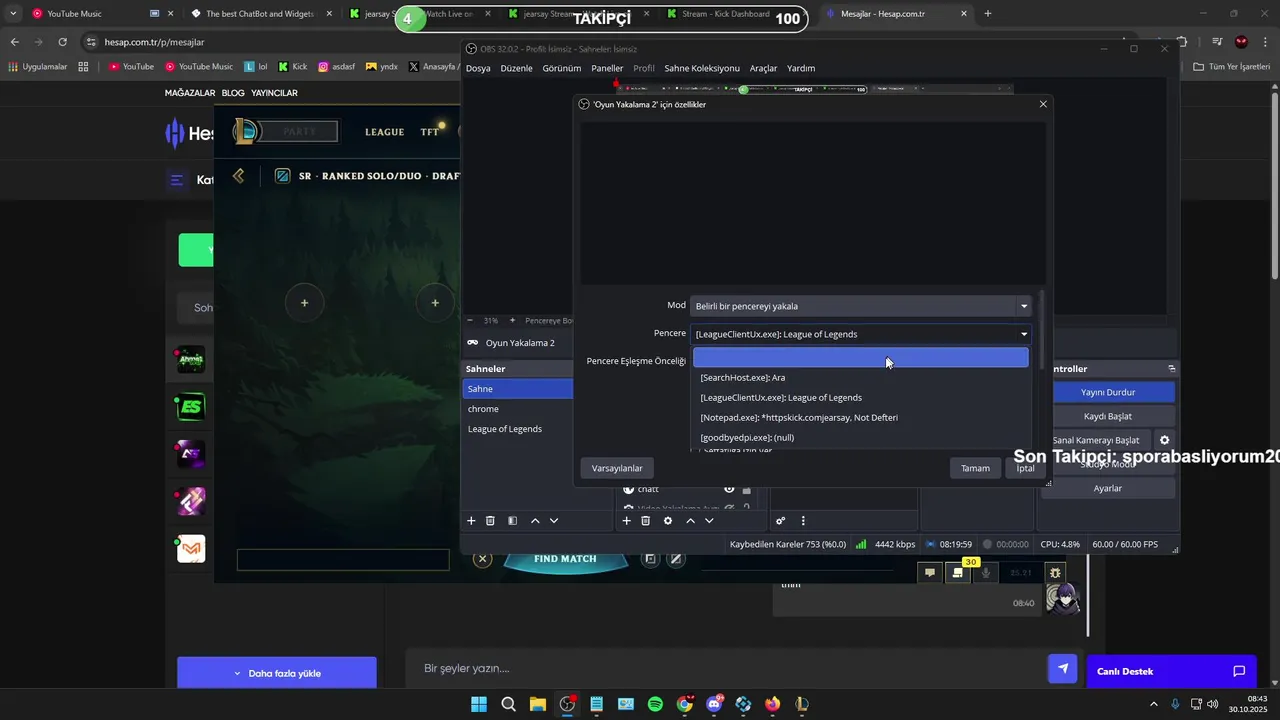
Task: Move scene up with arrow under Sahneler
Action: click(x=535, y=521)
